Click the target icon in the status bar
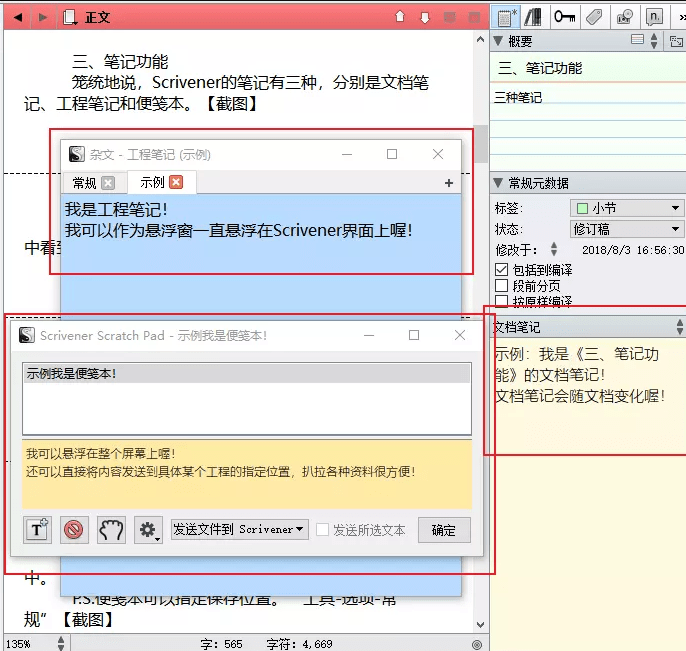 click(x=477, y=644)
